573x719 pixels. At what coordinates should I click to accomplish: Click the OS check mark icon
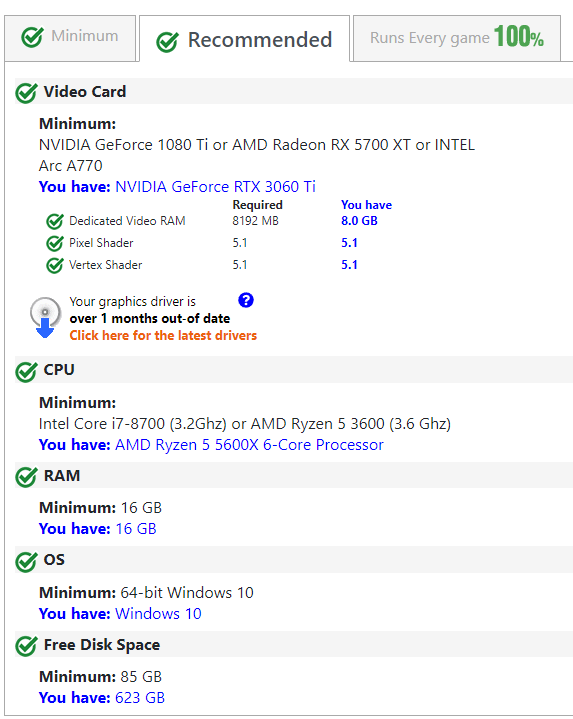point(26,562)
